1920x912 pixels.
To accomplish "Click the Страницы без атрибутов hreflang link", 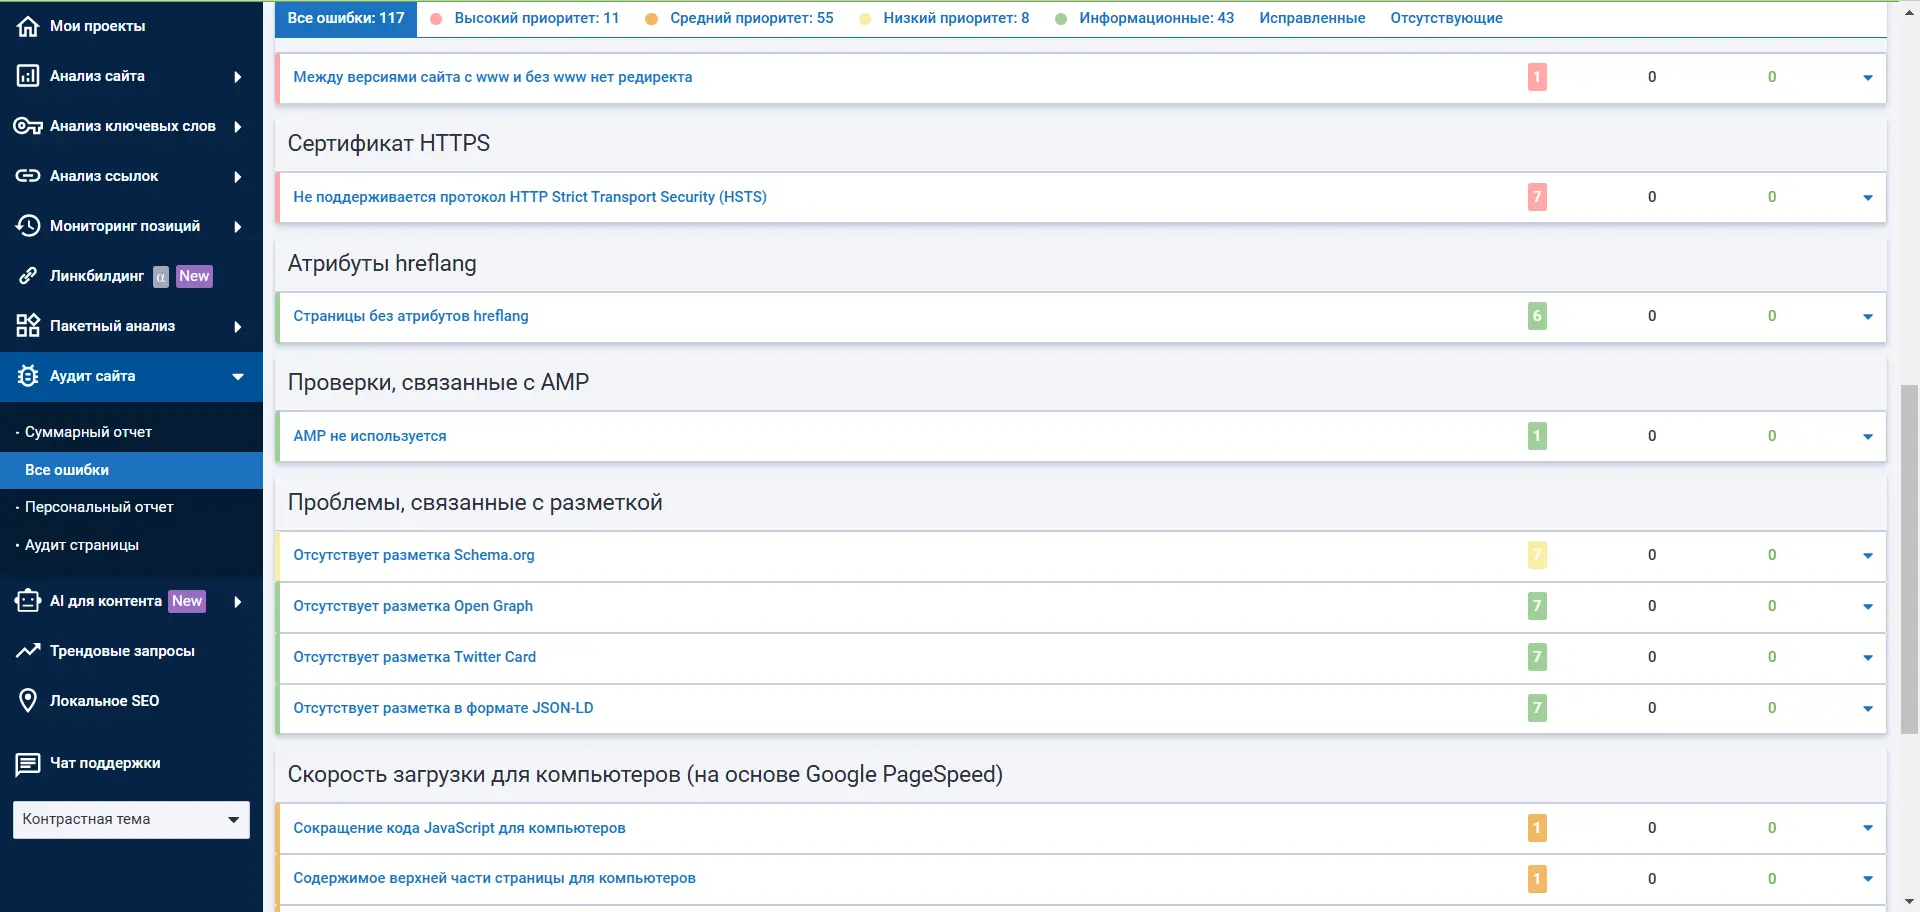I will 411,316.
